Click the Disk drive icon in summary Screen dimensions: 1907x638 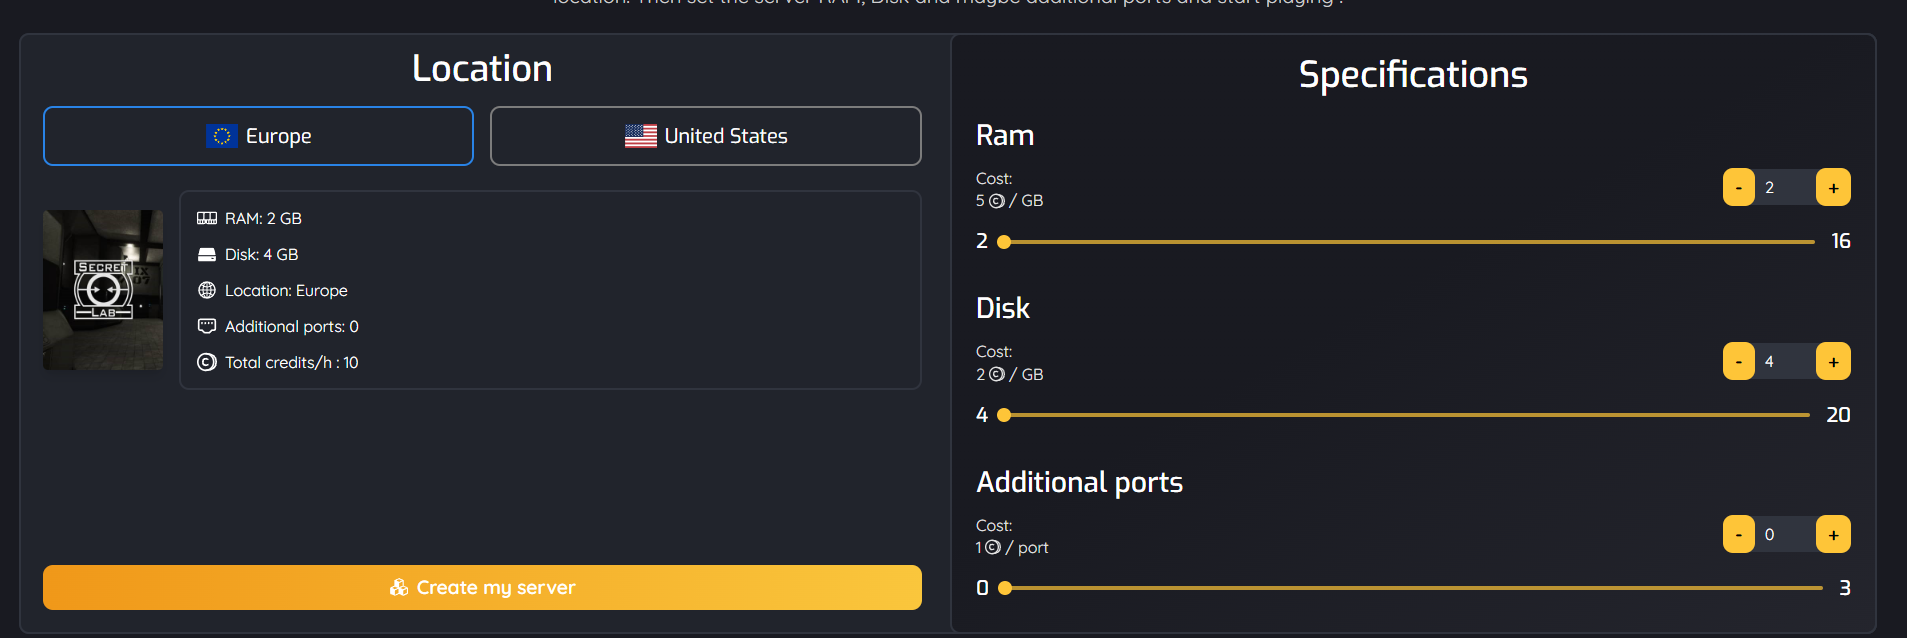point(207,254)
